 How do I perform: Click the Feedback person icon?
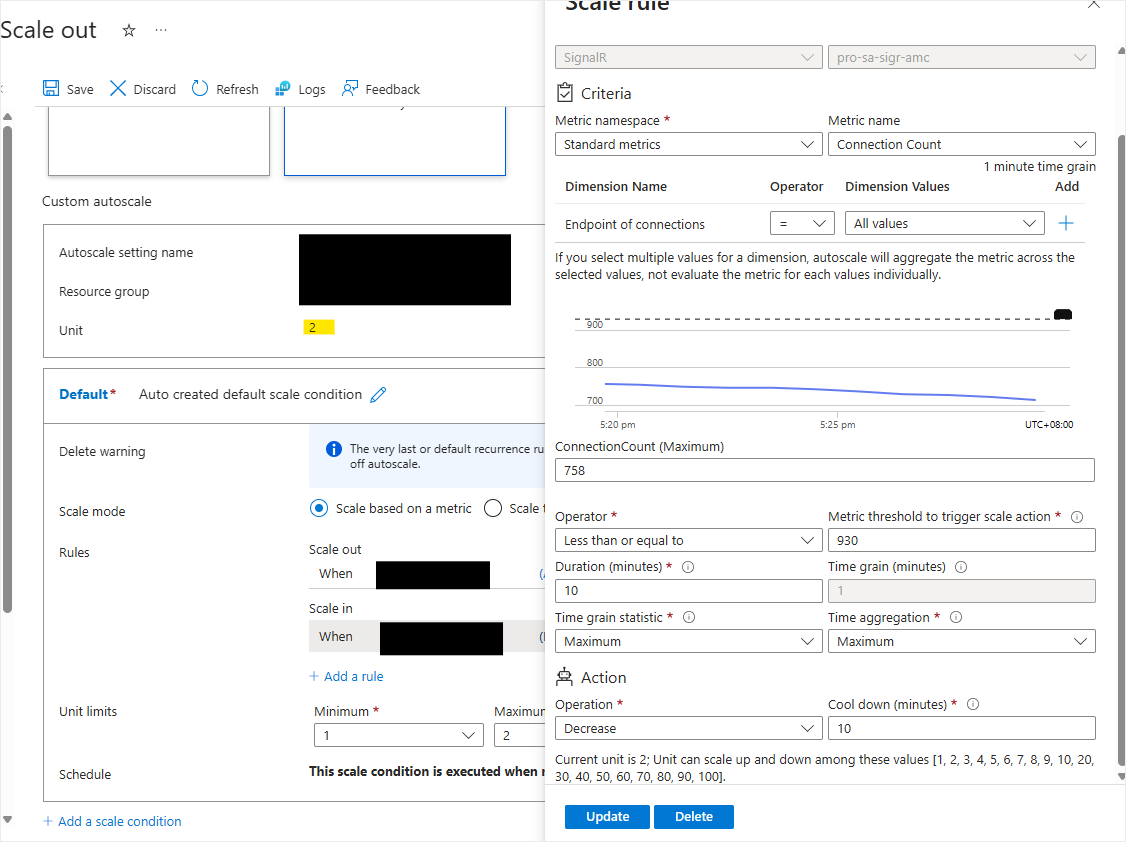[x=350, y=88]
